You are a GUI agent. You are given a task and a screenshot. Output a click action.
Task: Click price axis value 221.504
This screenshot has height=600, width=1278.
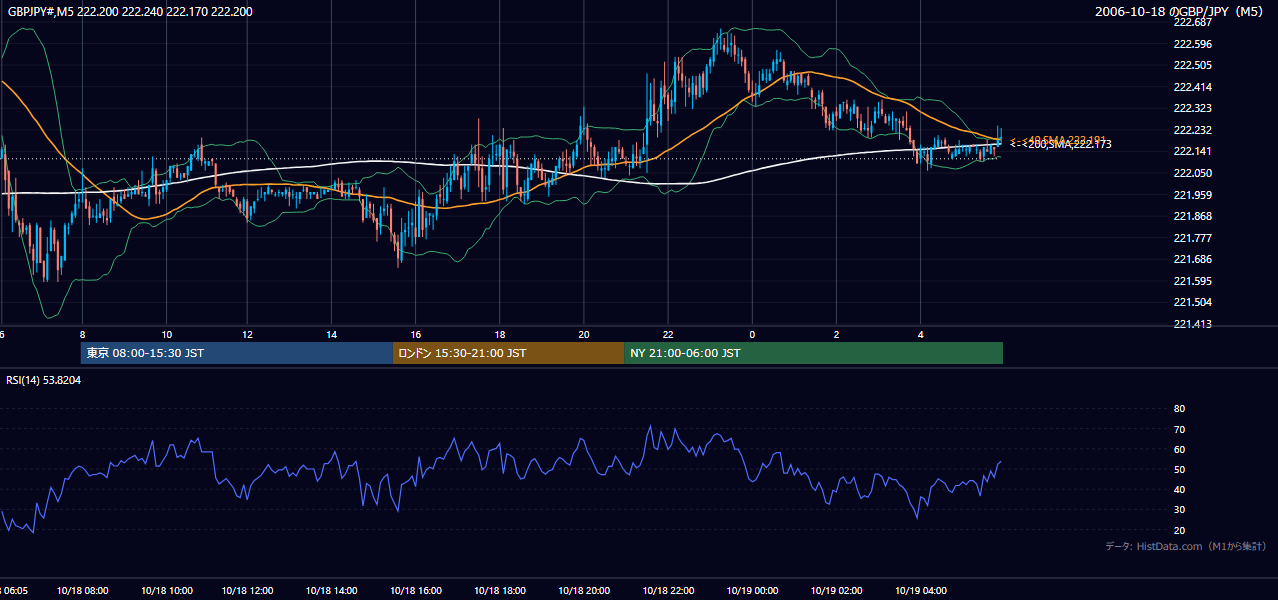1192,302
